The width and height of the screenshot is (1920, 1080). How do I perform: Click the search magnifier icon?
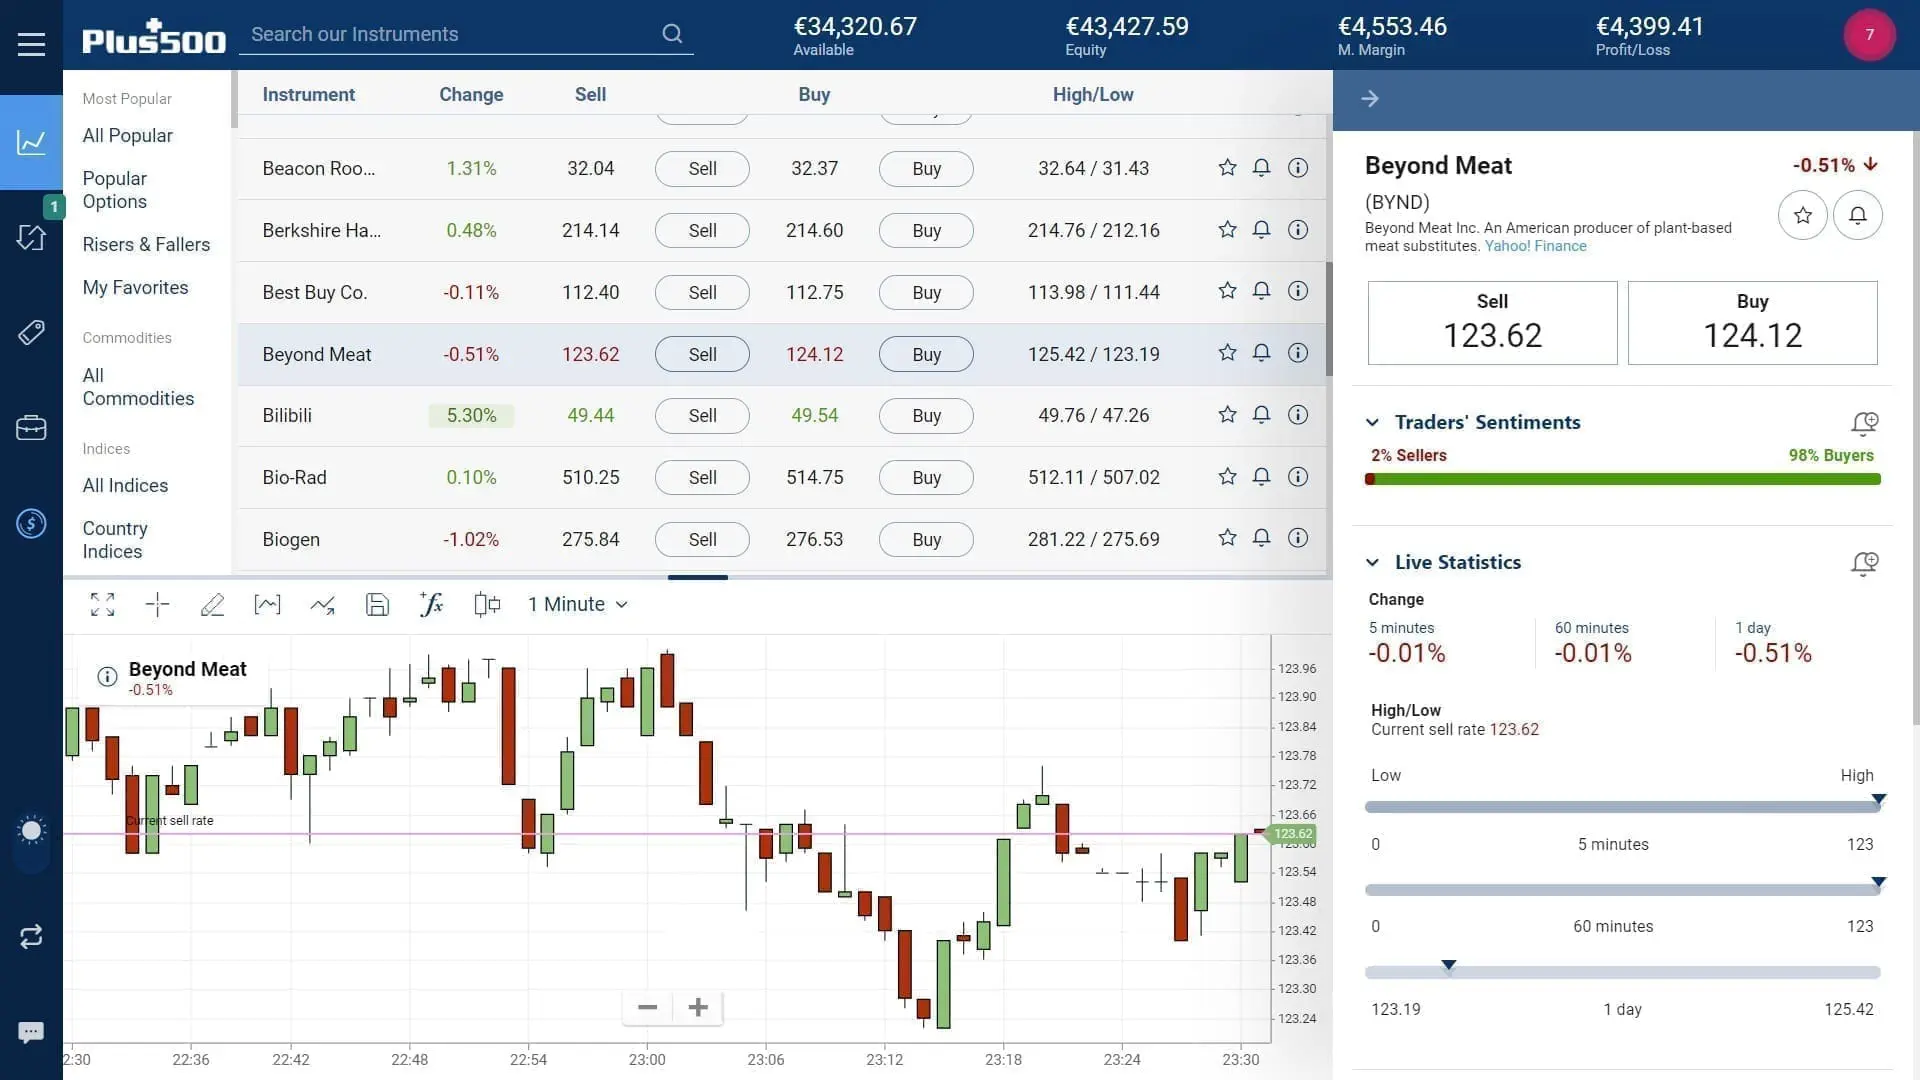(x=672, y=34)
